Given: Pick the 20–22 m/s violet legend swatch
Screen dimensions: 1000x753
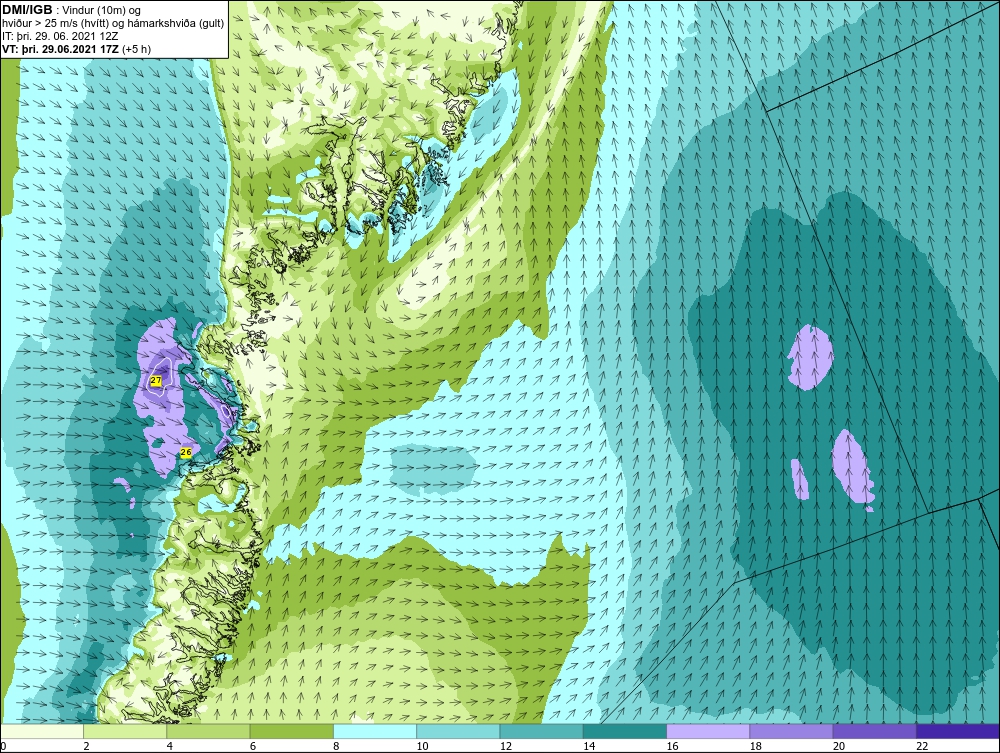Looking at the screenshot, I should click(874, 731).
